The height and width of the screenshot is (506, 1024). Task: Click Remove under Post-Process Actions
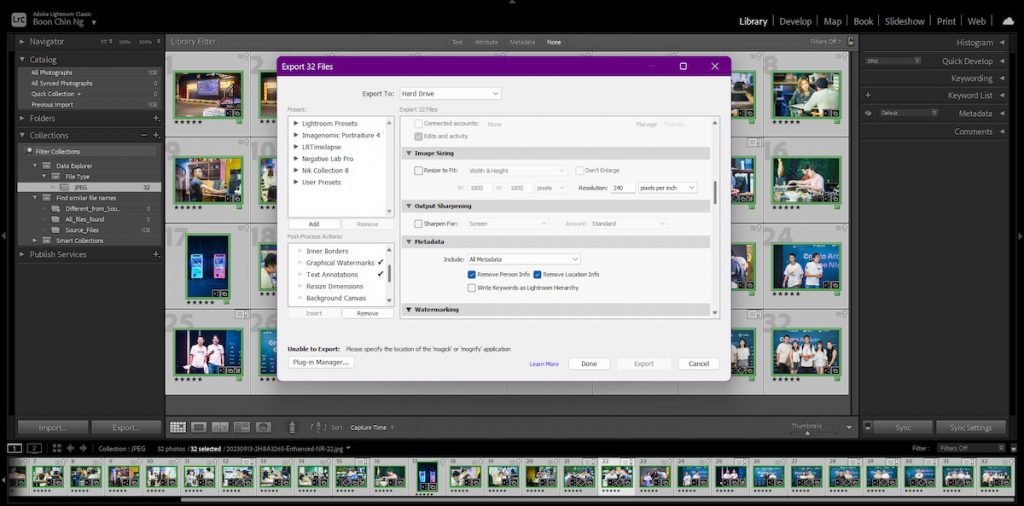point(368,313)
